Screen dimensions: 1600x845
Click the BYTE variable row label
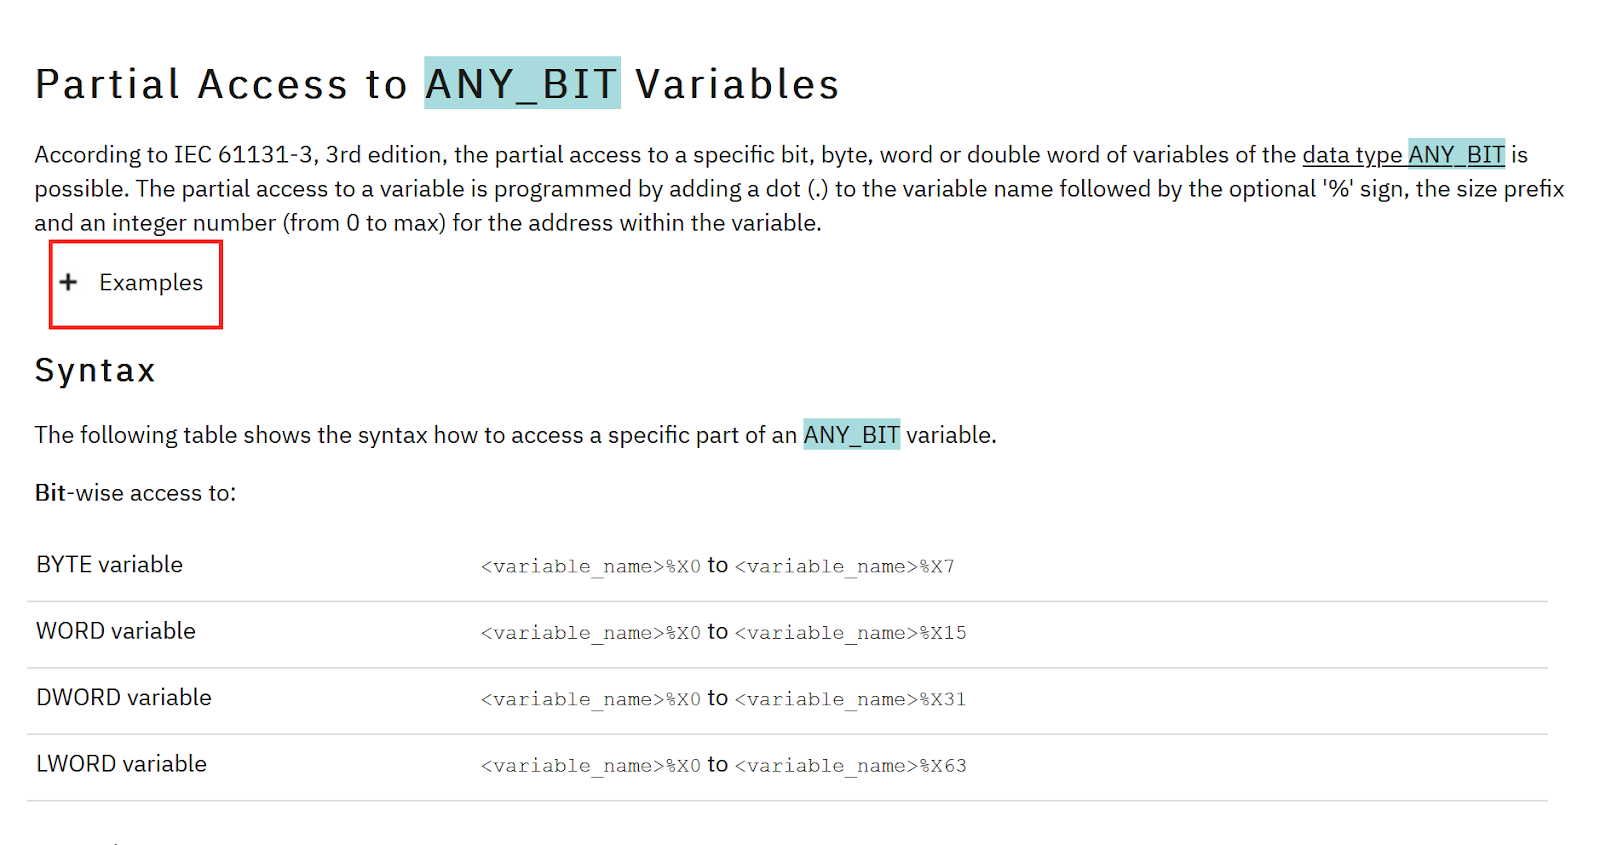click(x=110, y=565)
